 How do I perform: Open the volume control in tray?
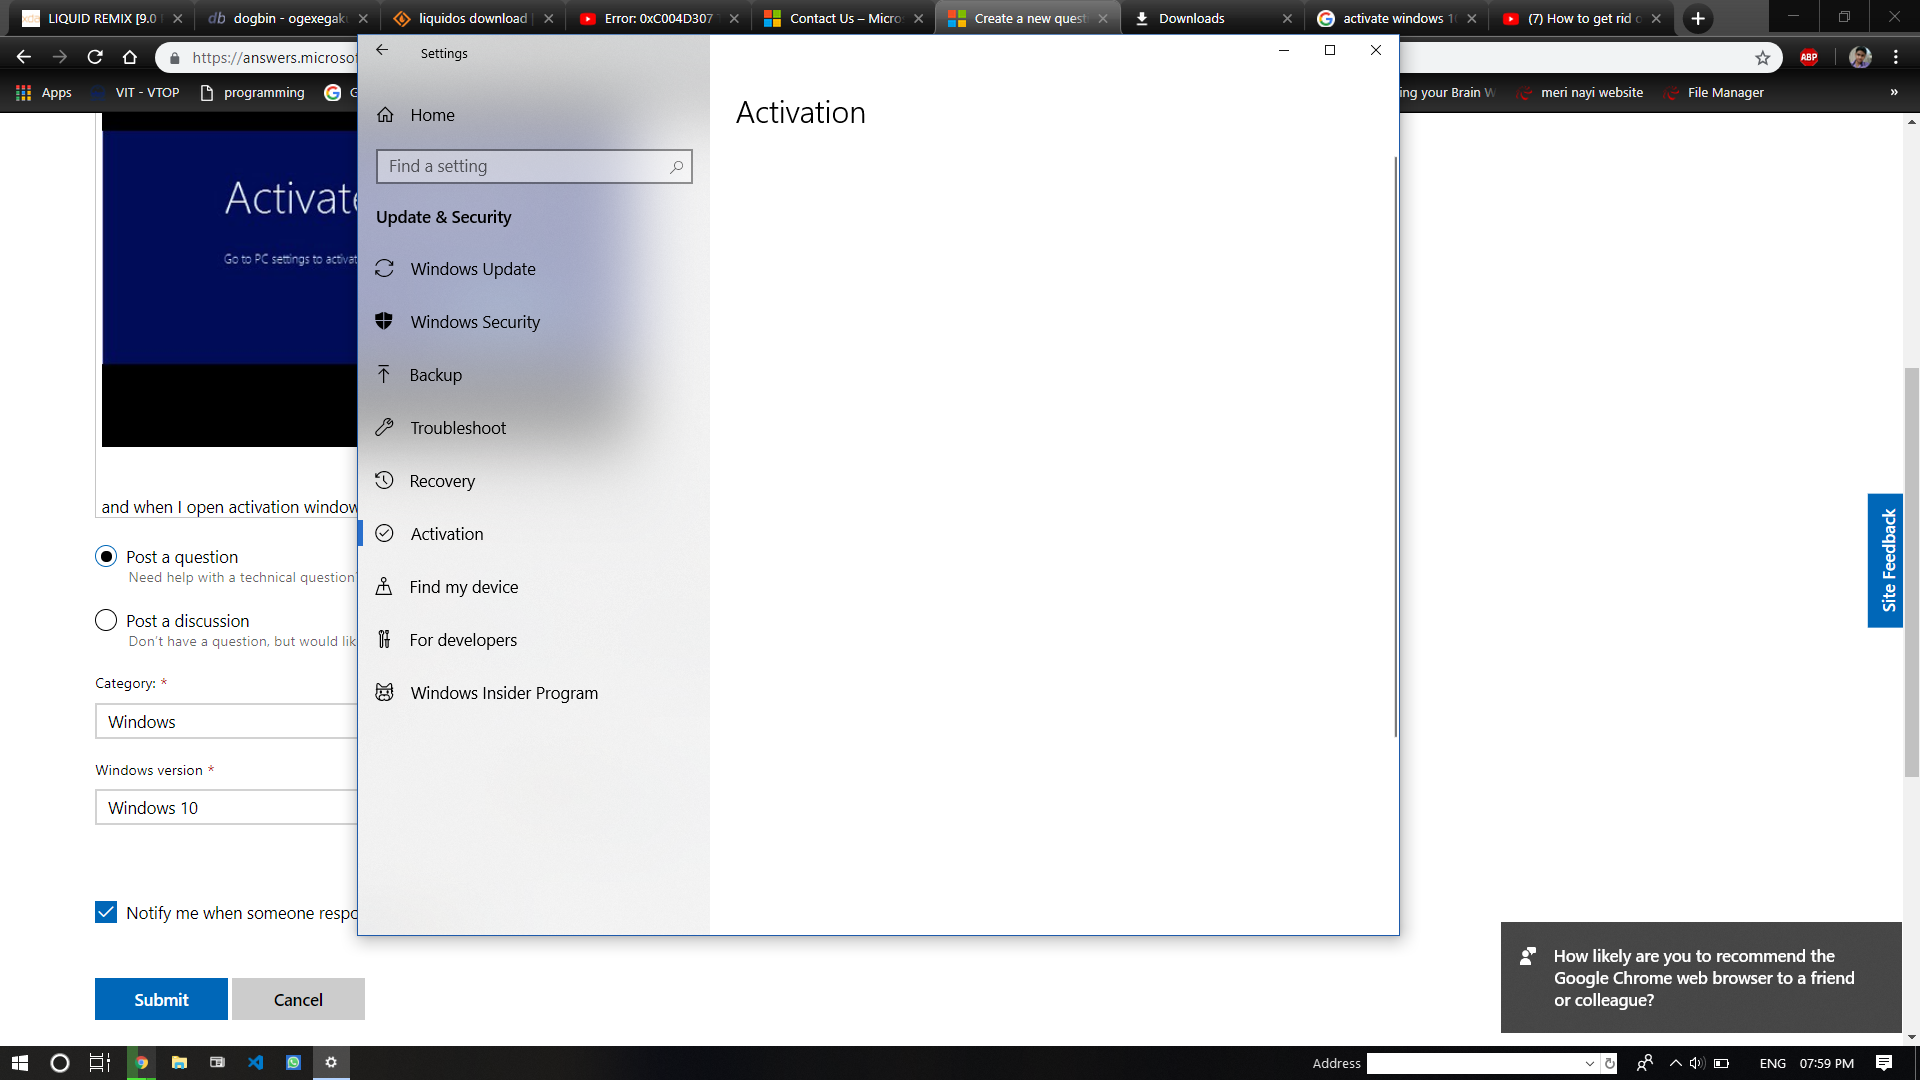pyautogui.click(x=1697, y=1063)
